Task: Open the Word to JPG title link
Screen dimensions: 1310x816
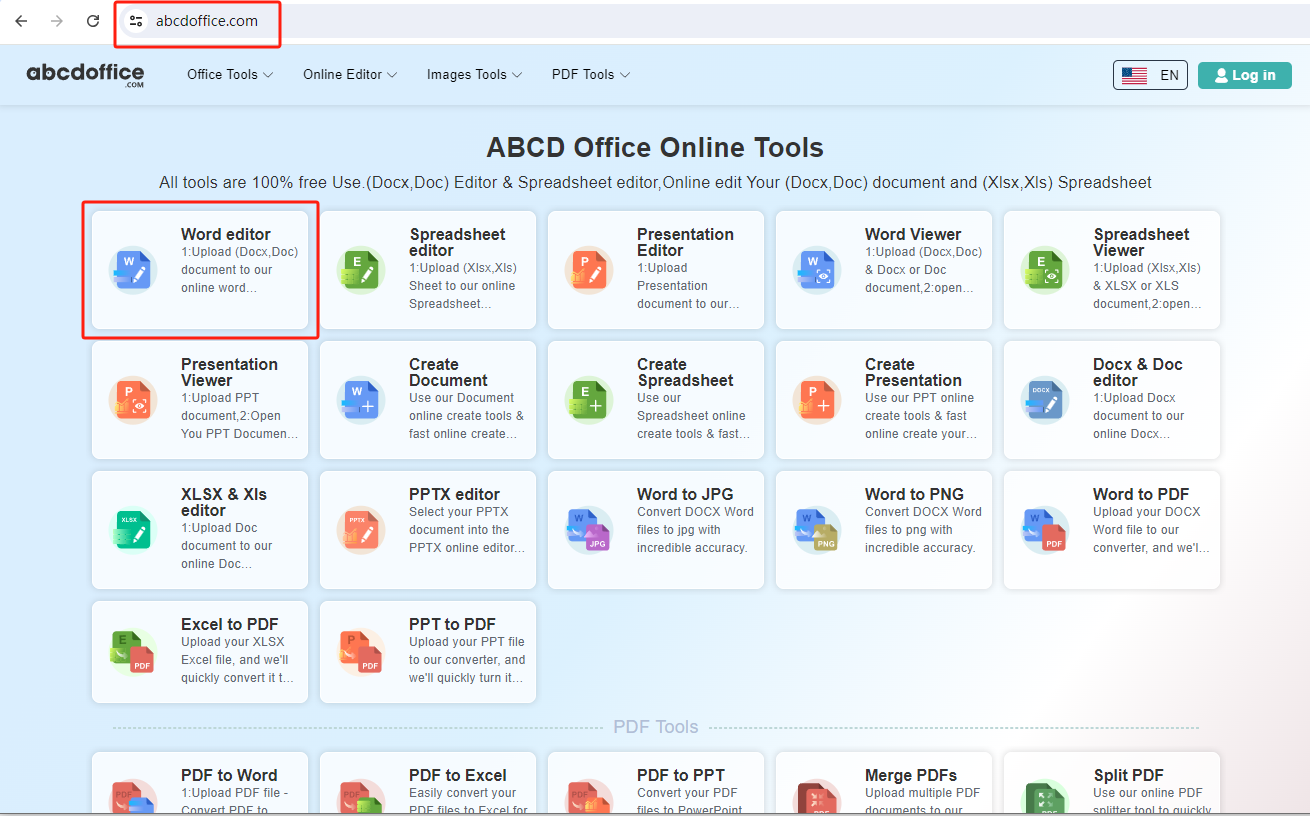Action: pyautogui.click(x=685, y=495)
